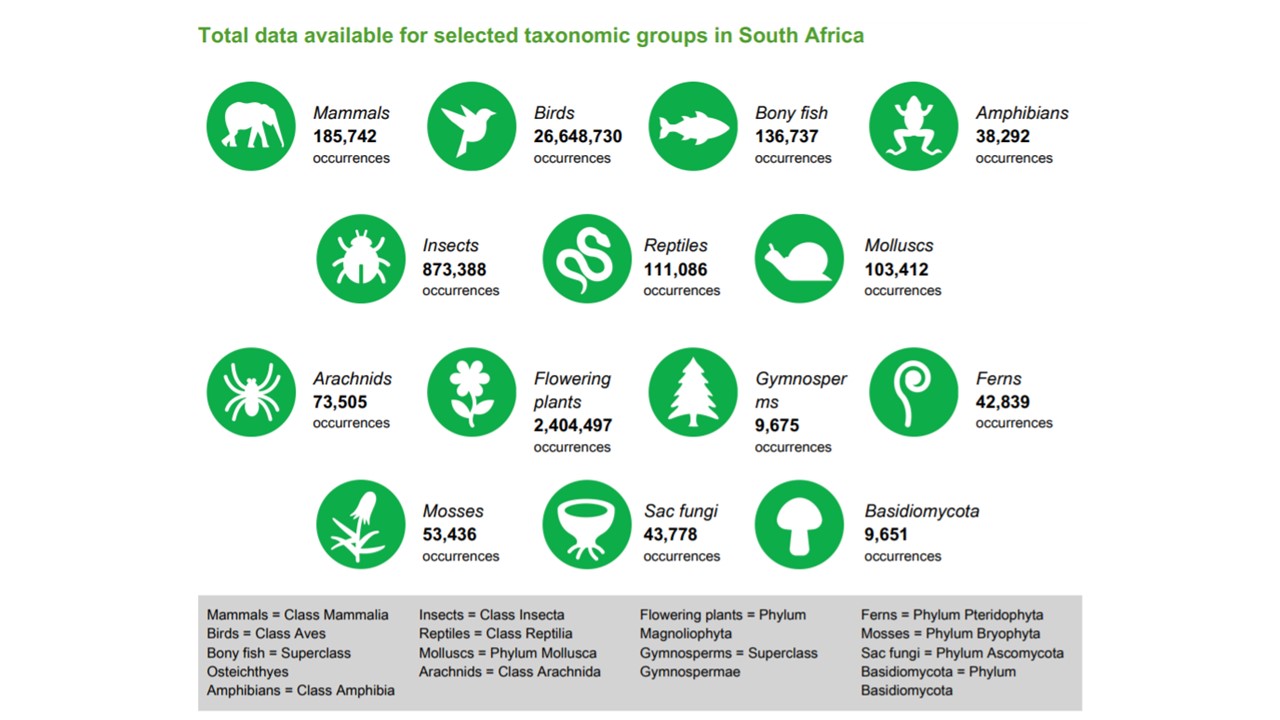Click the Birds 26,648,730 occurrence count
The height and width of the screenshot is (720, 1280).
pos(578,136)
